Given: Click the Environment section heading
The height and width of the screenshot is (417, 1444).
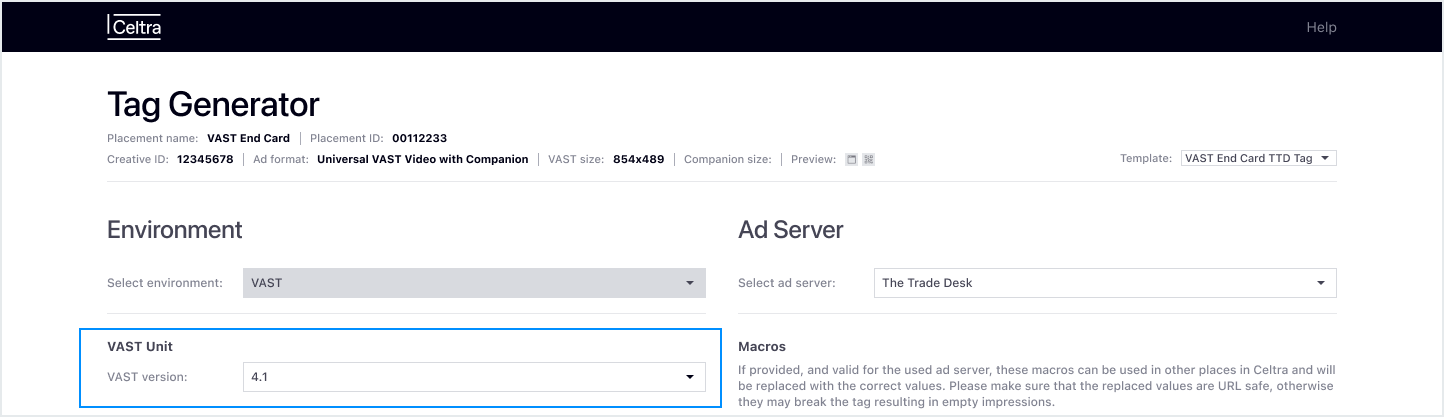Looking at the screenshot, I should 175,230.
